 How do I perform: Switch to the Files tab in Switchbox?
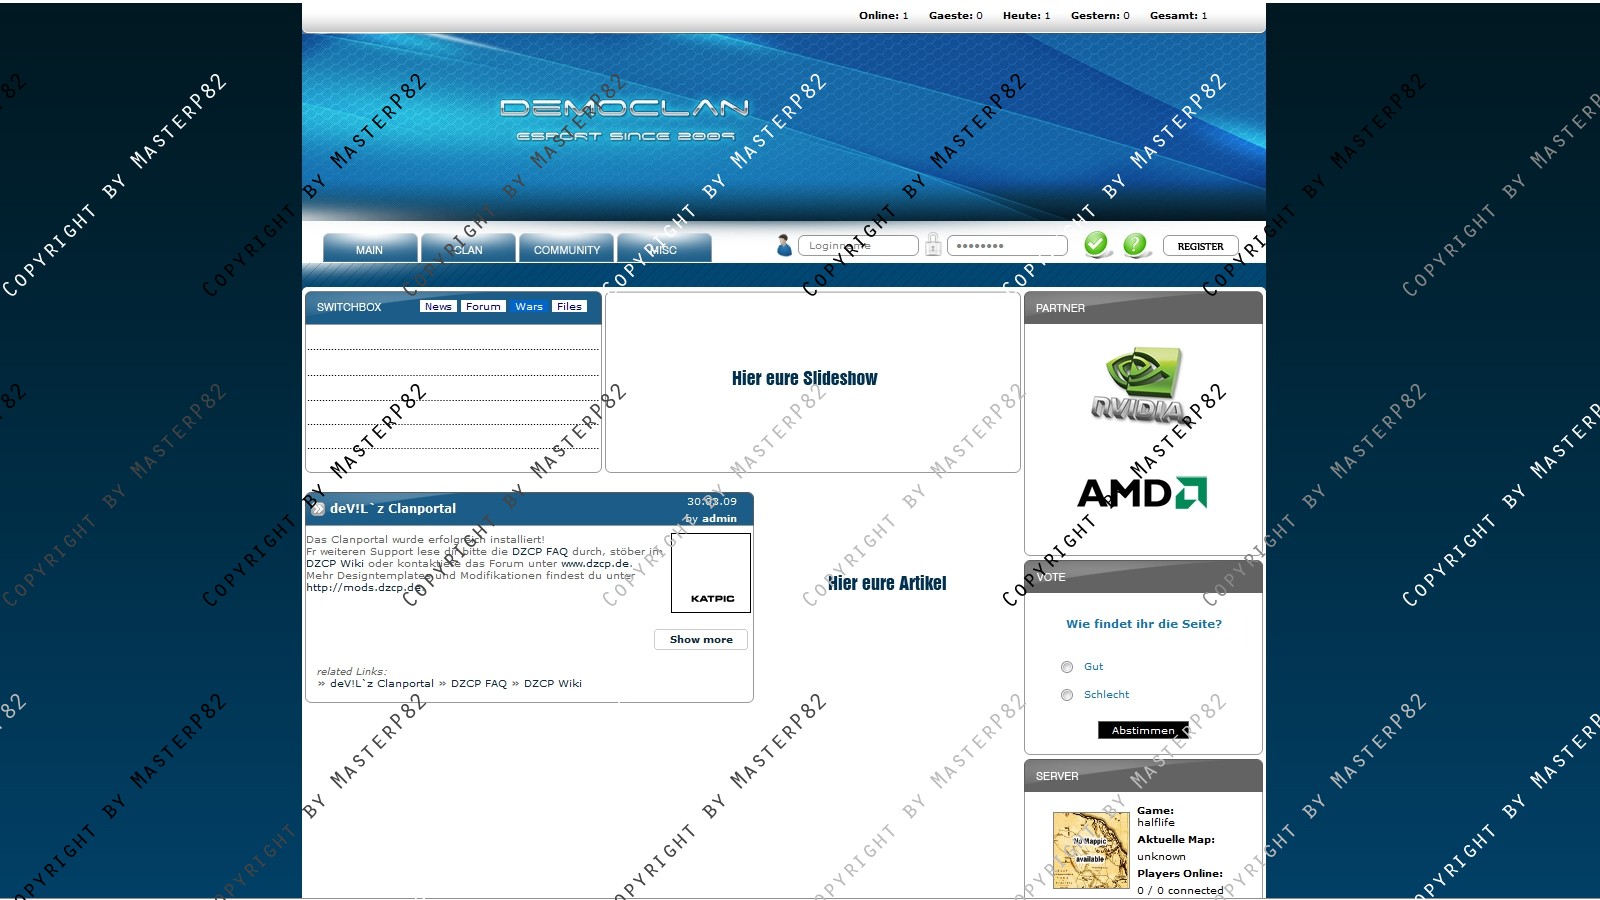(569, 307)
